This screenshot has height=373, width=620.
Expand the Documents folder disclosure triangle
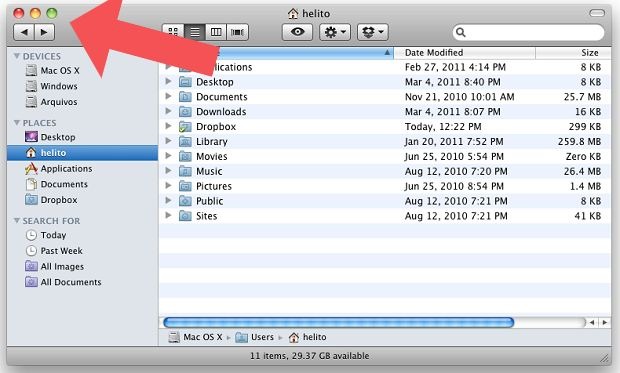point(168,97)
